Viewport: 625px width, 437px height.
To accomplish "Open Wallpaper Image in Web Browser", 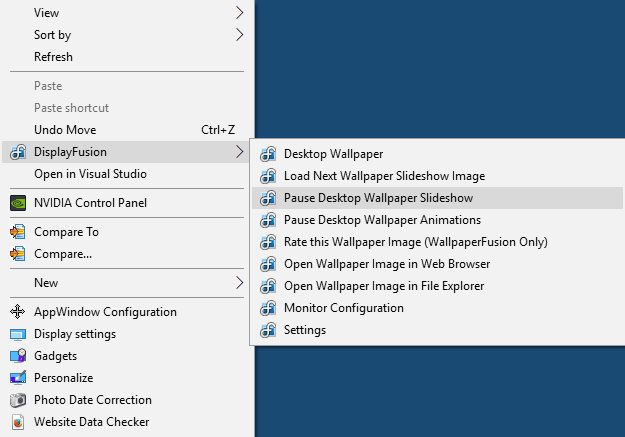I will point(386,264).
